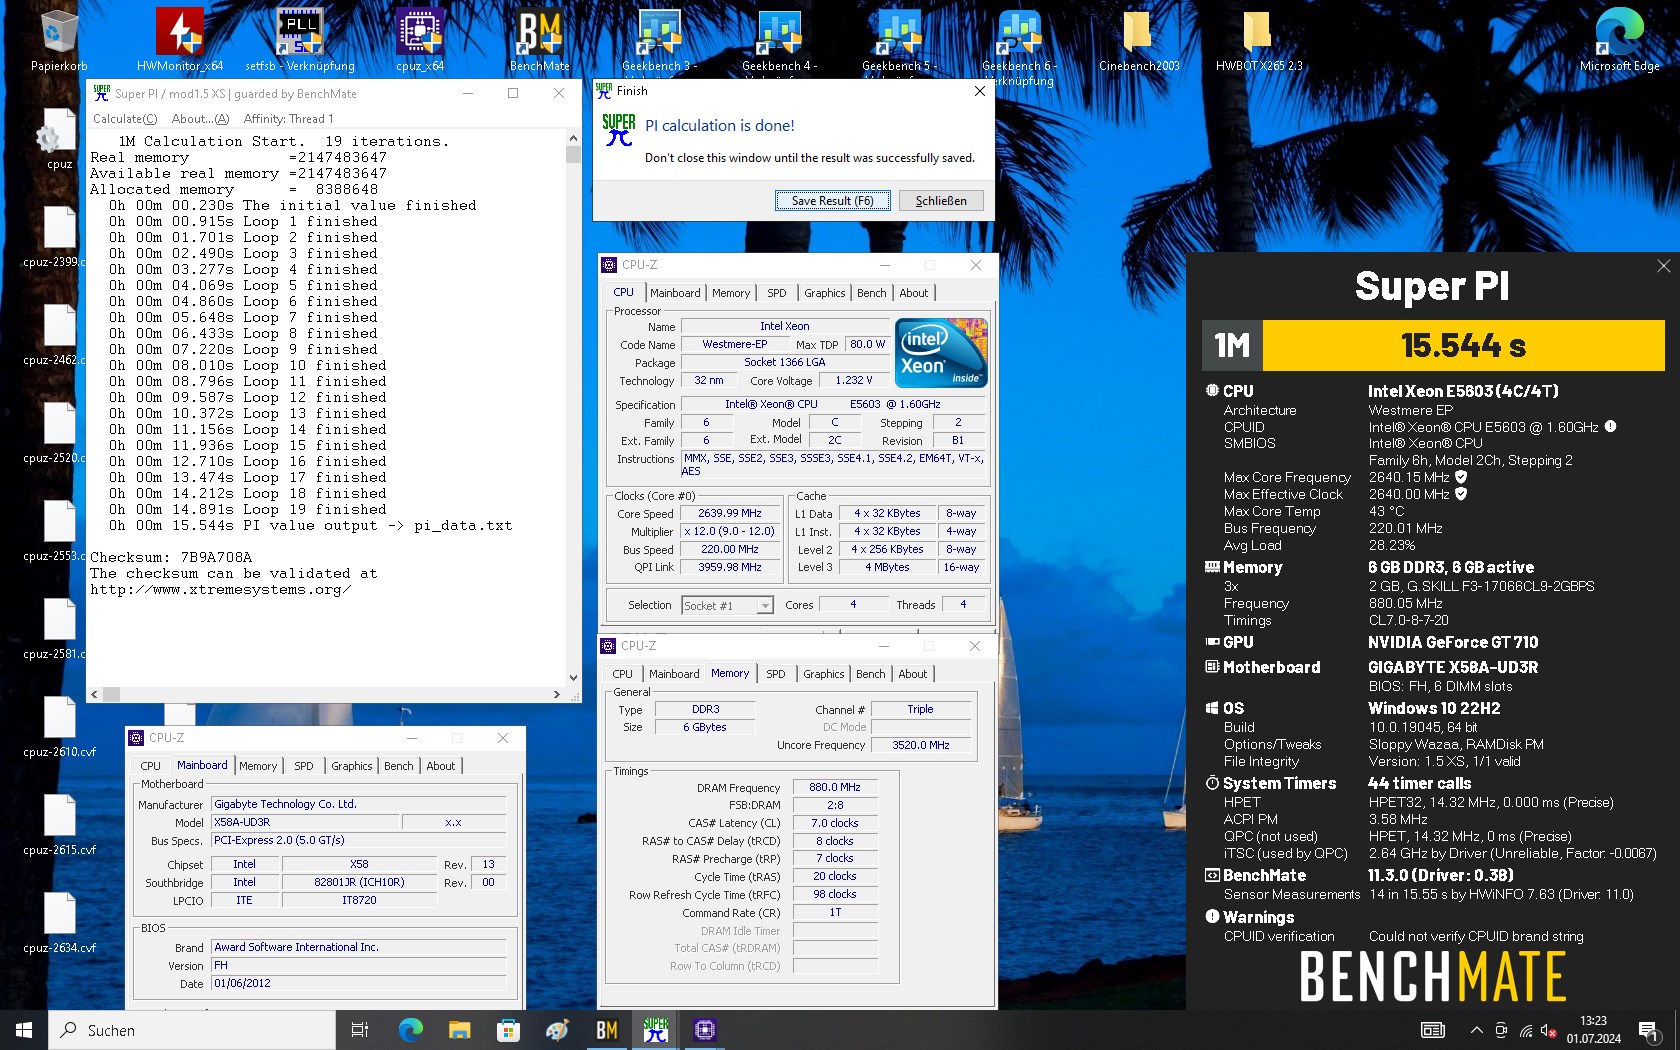The image size is (1680, 1050).
Task: Click the 15.544 s result banner
Action: pos(1463,345)
